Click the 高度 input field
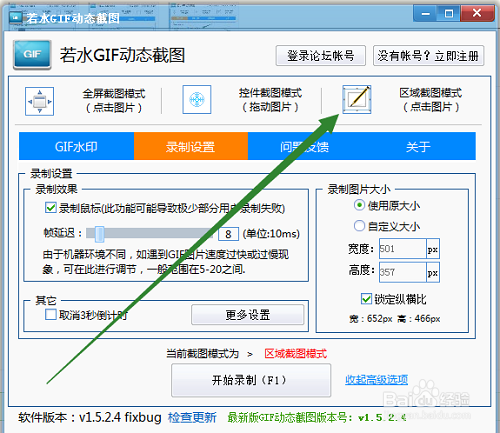This screenshot has height=433, width=500. coord(402,272)
